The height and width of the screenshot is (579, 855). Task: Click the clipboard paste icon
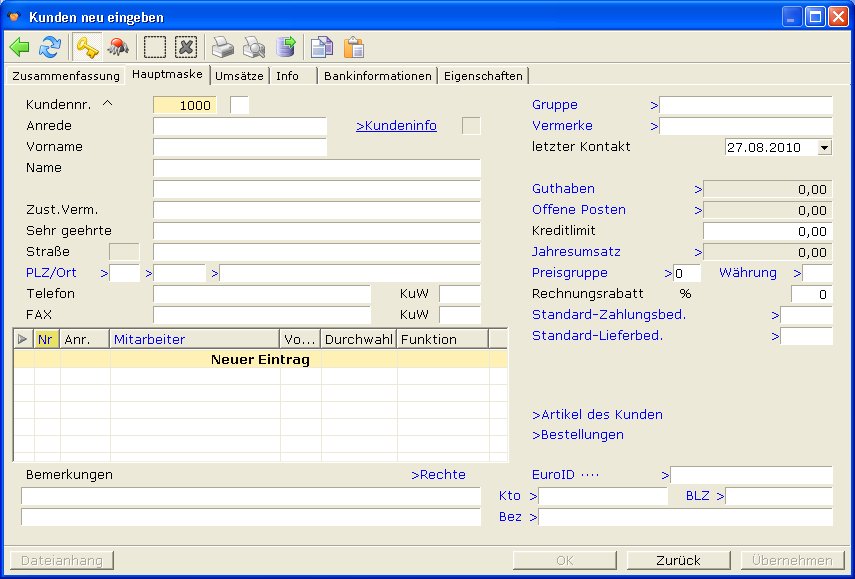353,47
